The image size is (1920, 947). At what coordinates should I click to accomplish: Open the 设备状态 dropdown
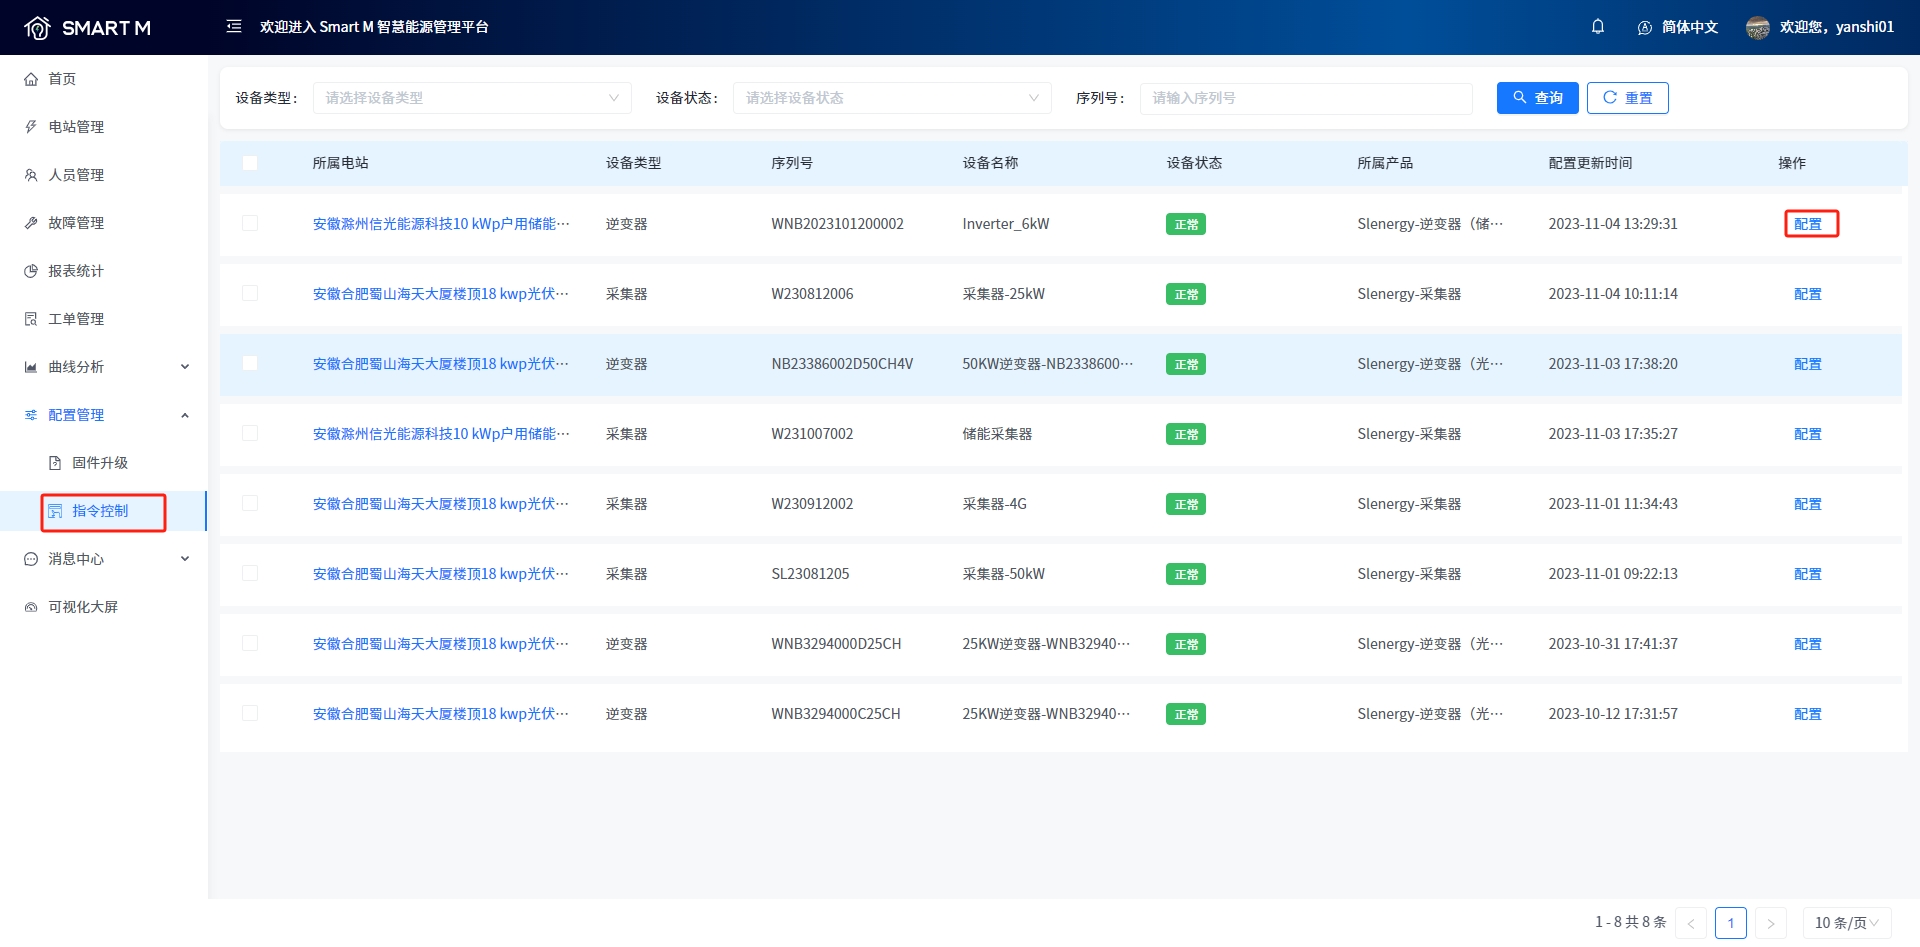click(892, 98)
